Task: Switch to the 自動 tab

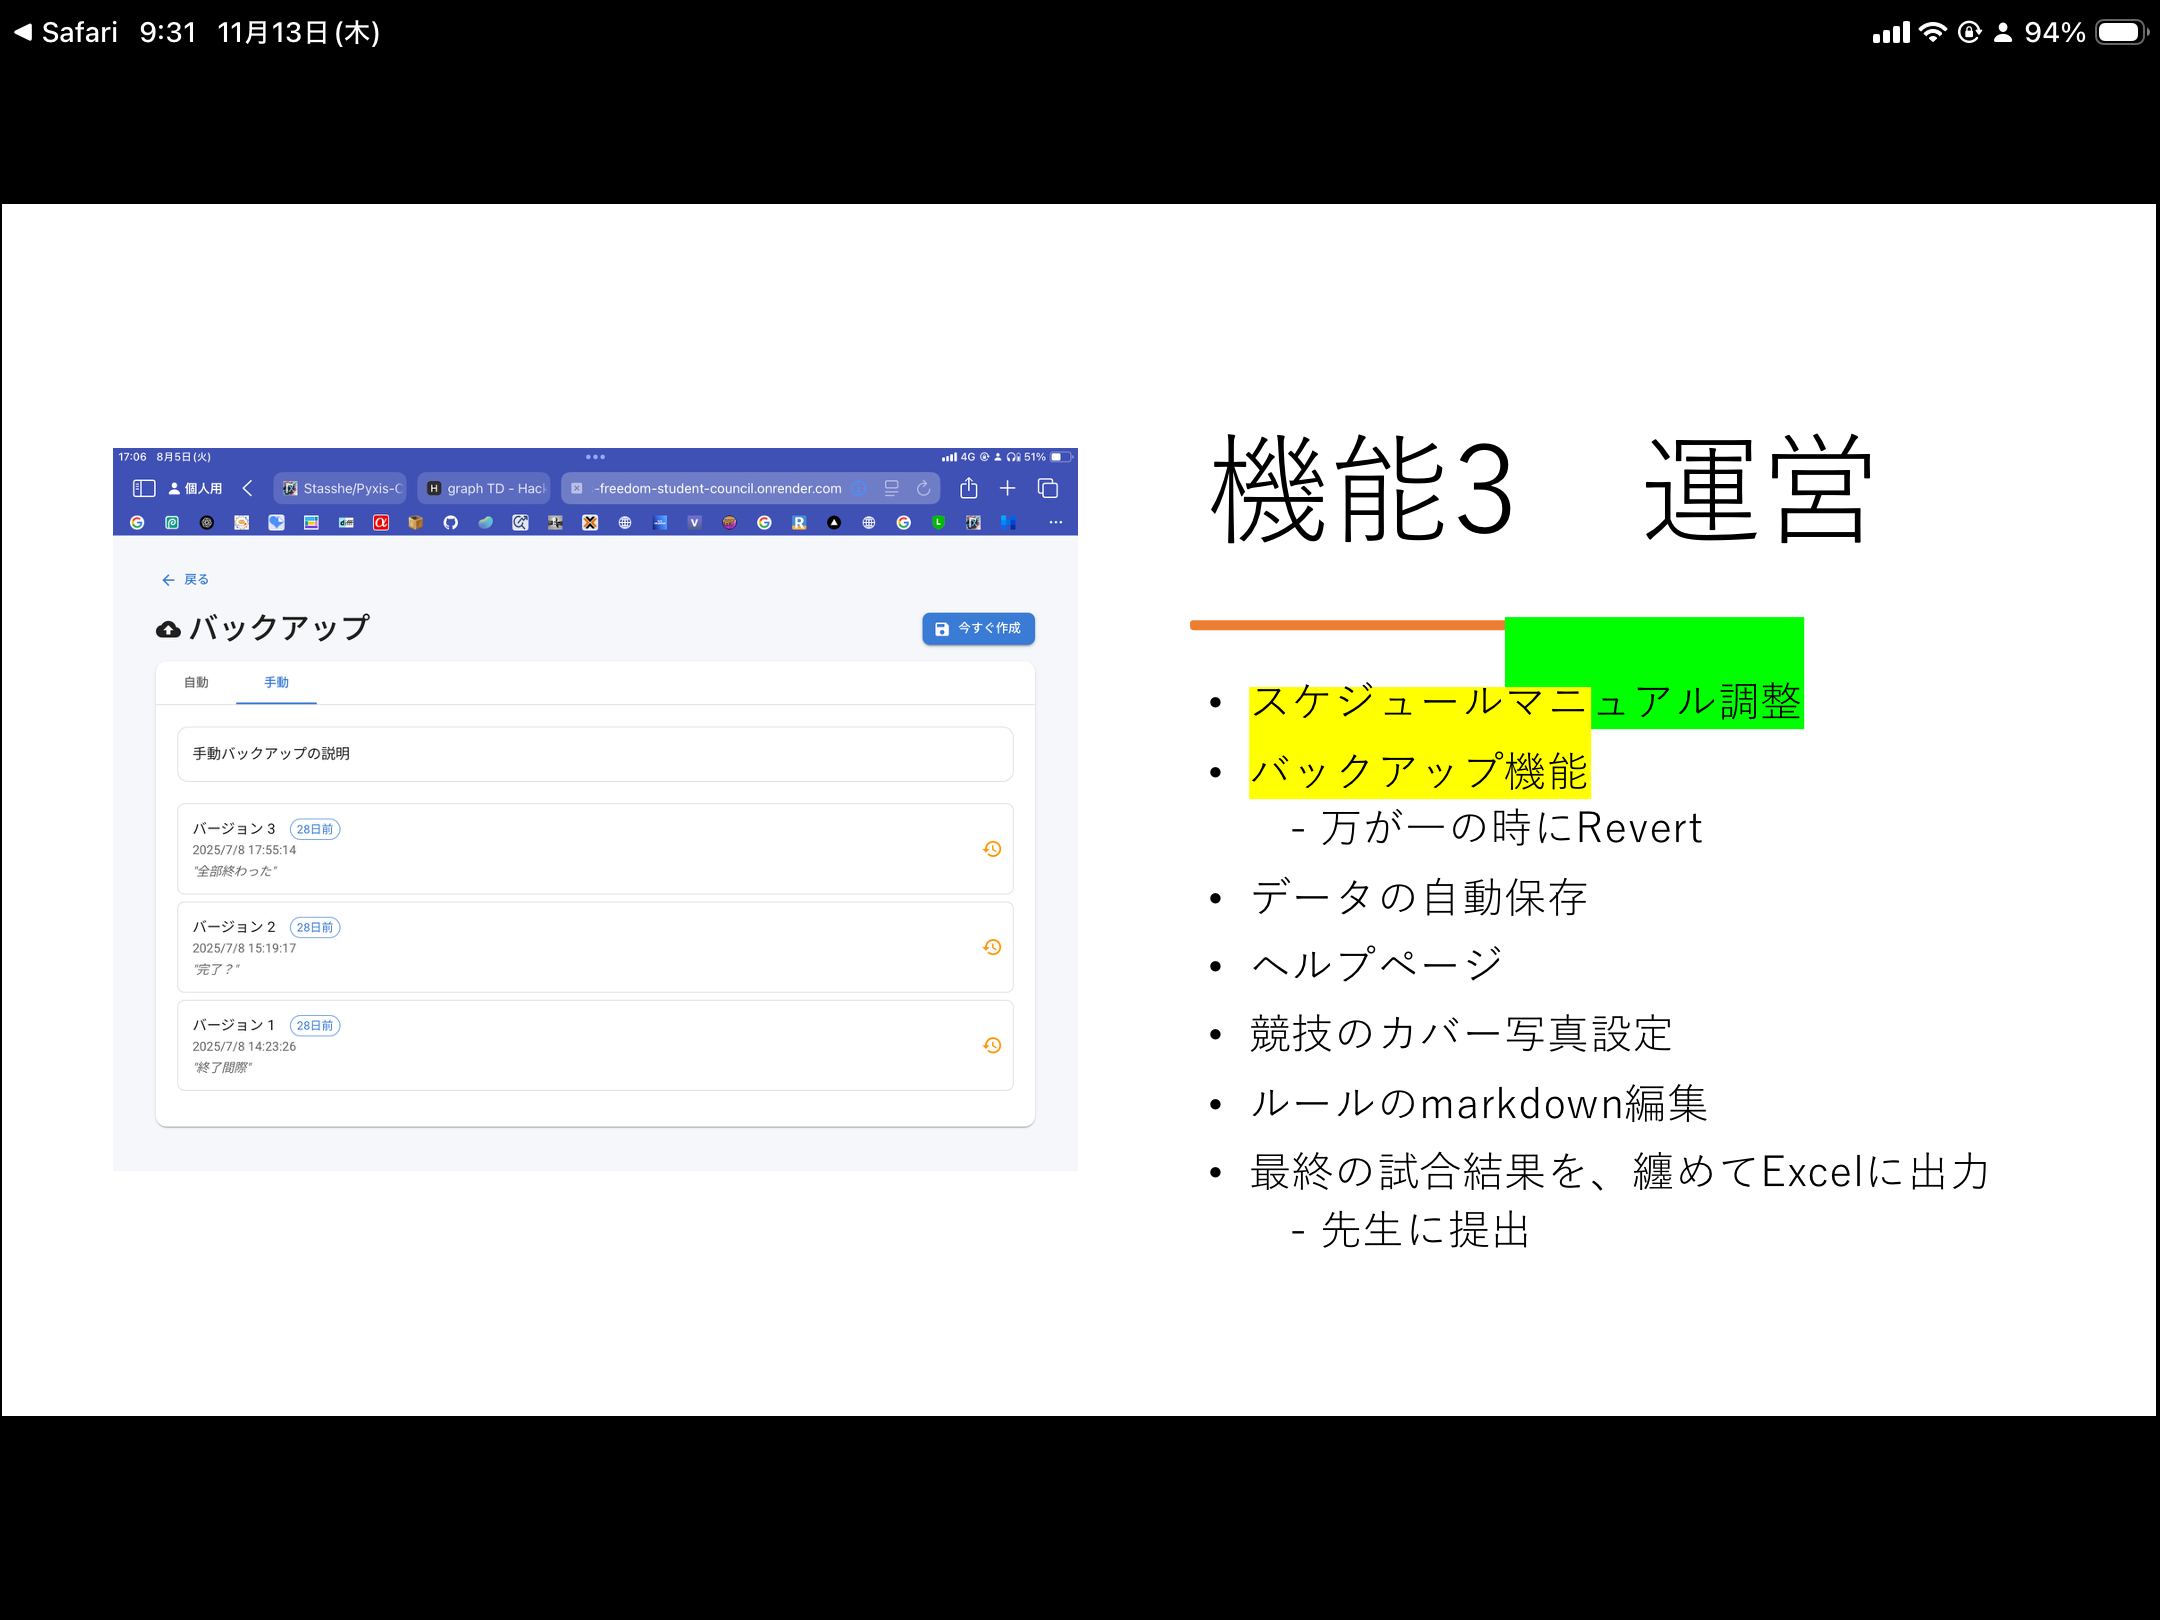Action: [196, 681]
